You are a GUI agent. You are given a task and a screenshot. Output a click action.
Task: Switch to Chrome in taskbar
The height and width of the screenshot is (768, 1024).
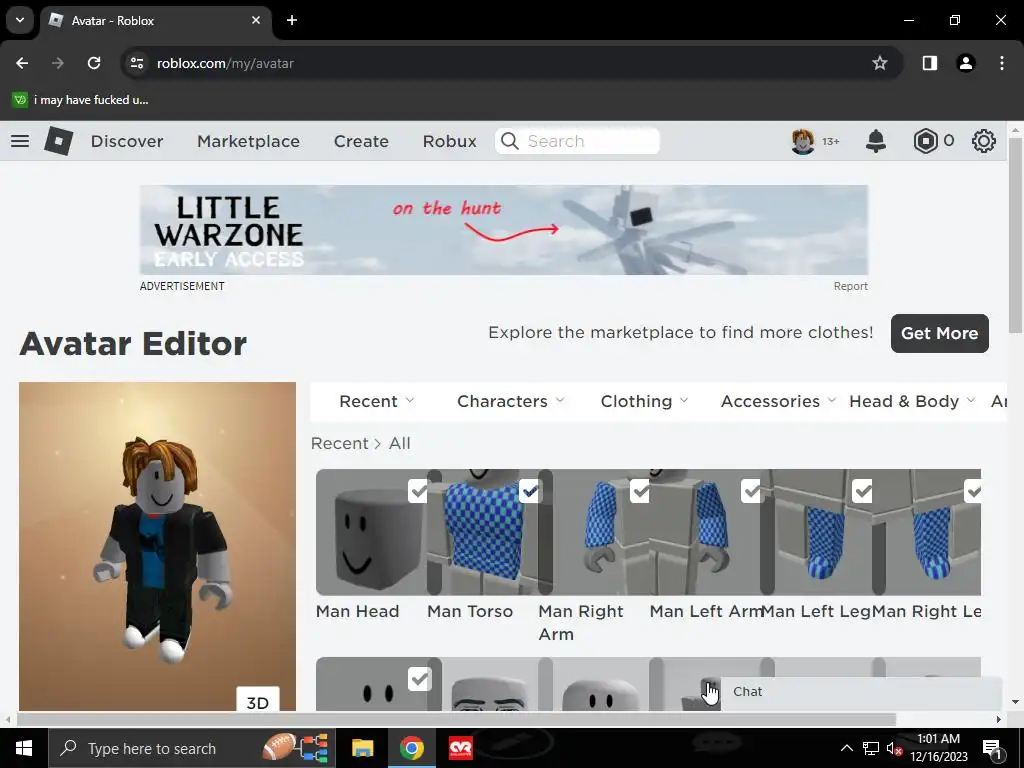click(411, 748)
